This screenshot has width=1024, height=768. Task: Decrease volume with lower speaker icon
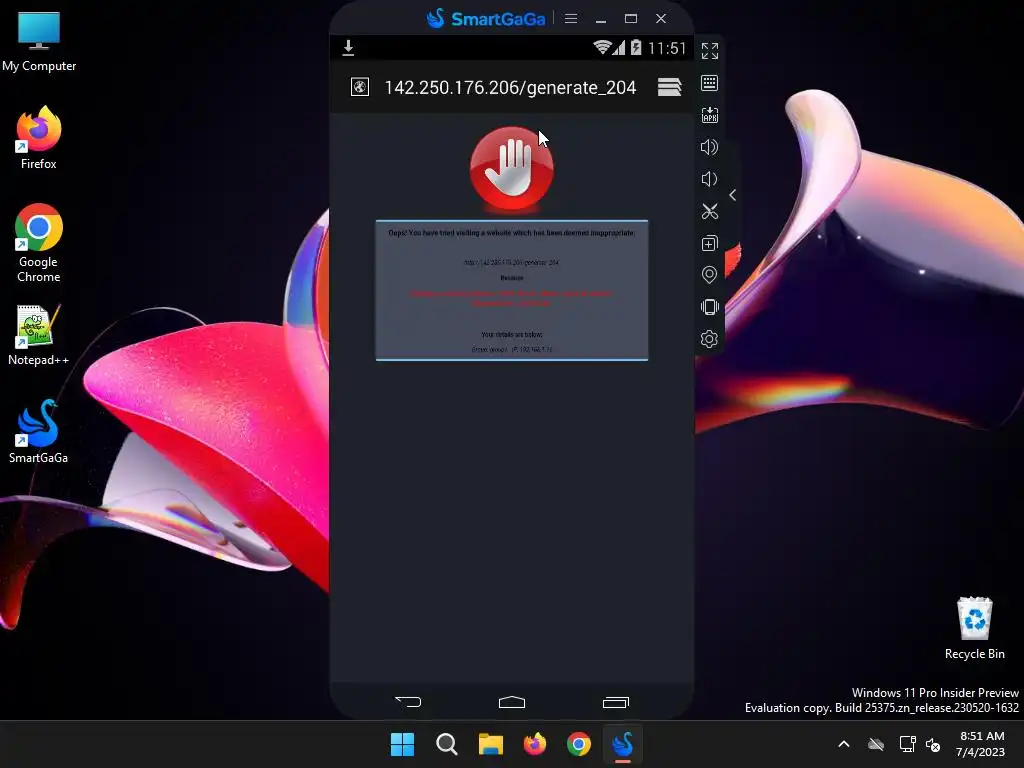709,179
